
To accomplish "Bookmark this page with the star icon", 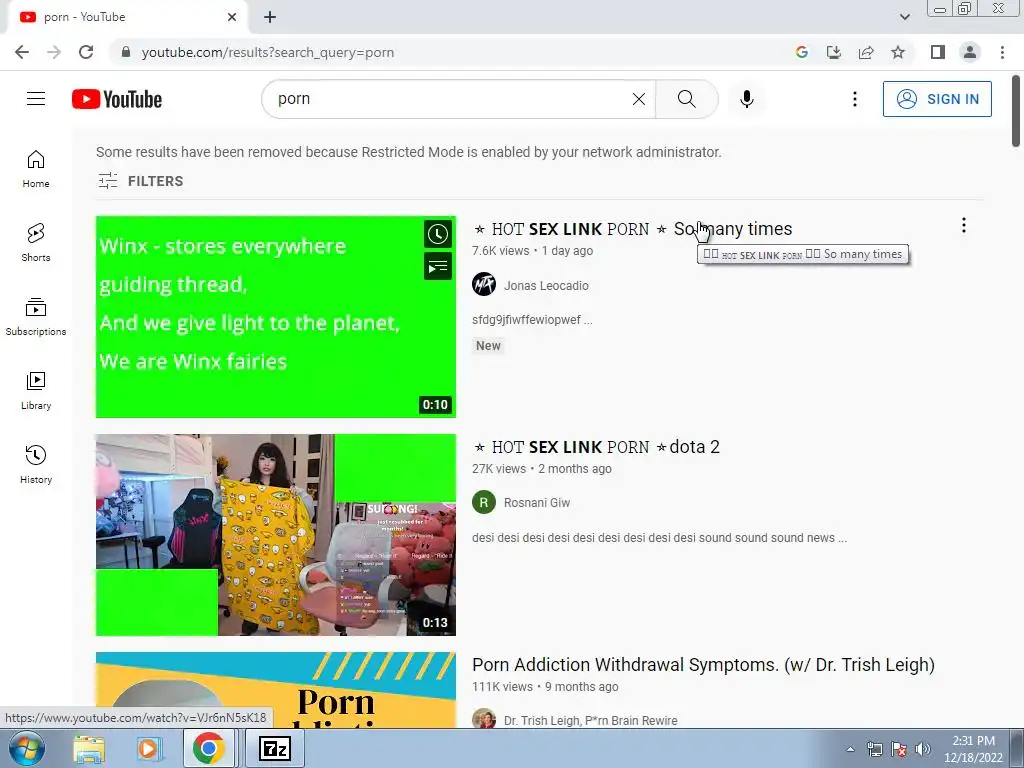I will click(898, 52).
